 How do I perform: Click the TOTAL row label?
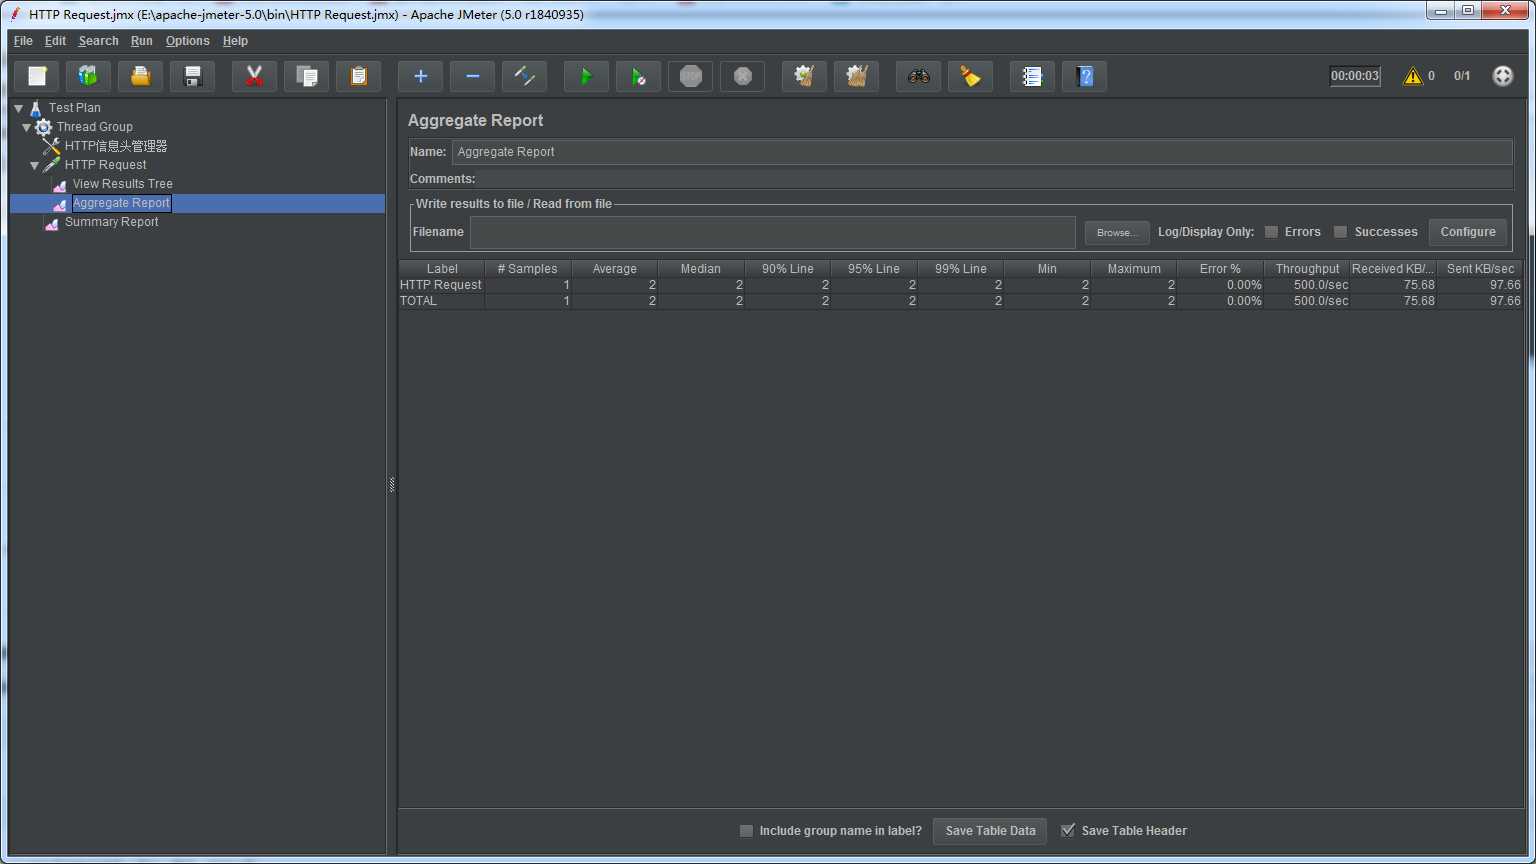point(419,301)
